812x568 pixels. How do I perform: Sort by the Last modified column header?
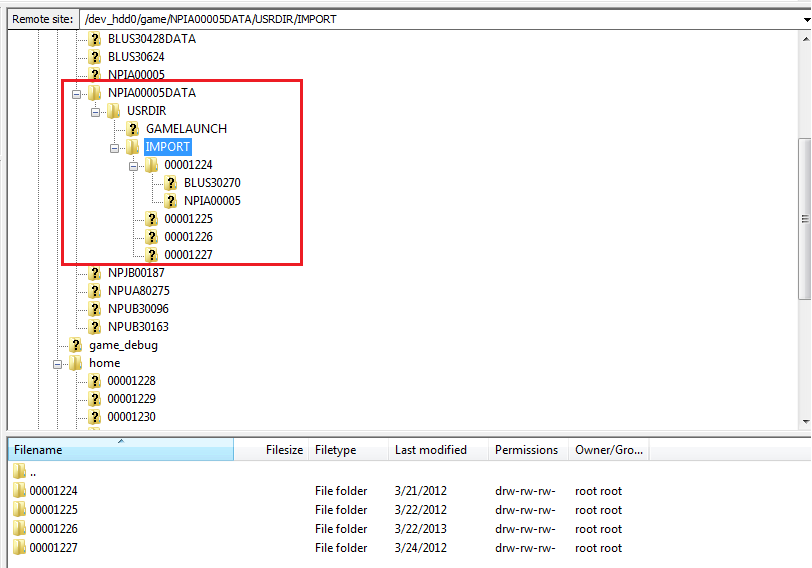click(x=439, y=449)
